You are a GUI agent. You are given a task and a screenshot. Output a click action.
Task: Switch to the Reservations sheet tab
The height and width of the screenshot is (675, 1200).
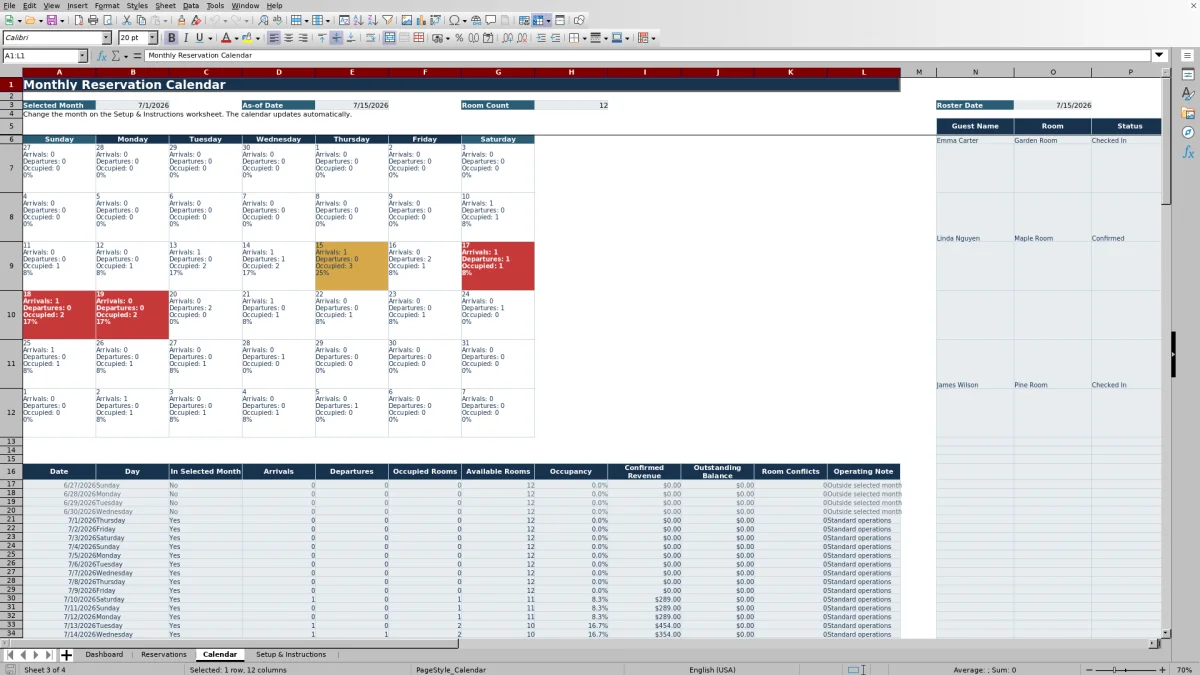pos(164,654)
